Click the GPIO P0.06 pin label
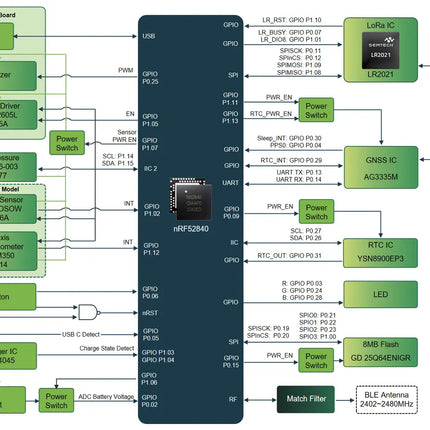 [x=150, y=292]
